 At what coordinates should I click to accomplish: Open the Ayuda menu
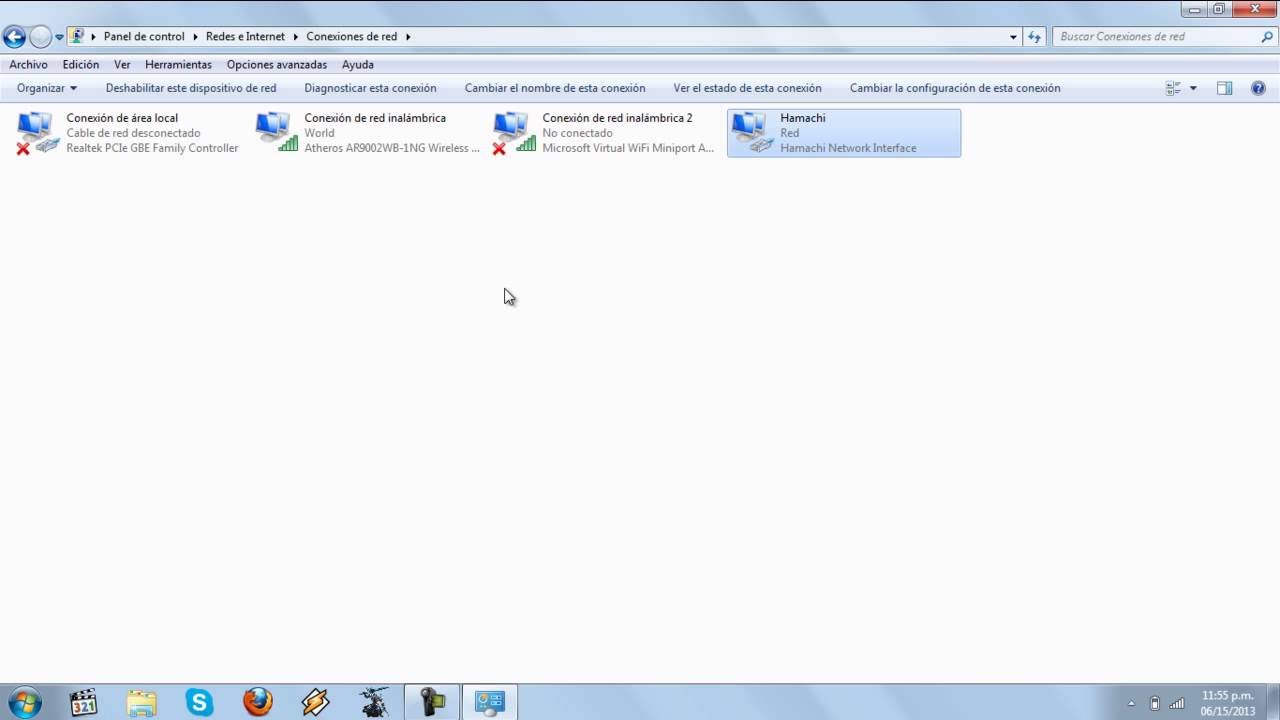pos(358,64)
